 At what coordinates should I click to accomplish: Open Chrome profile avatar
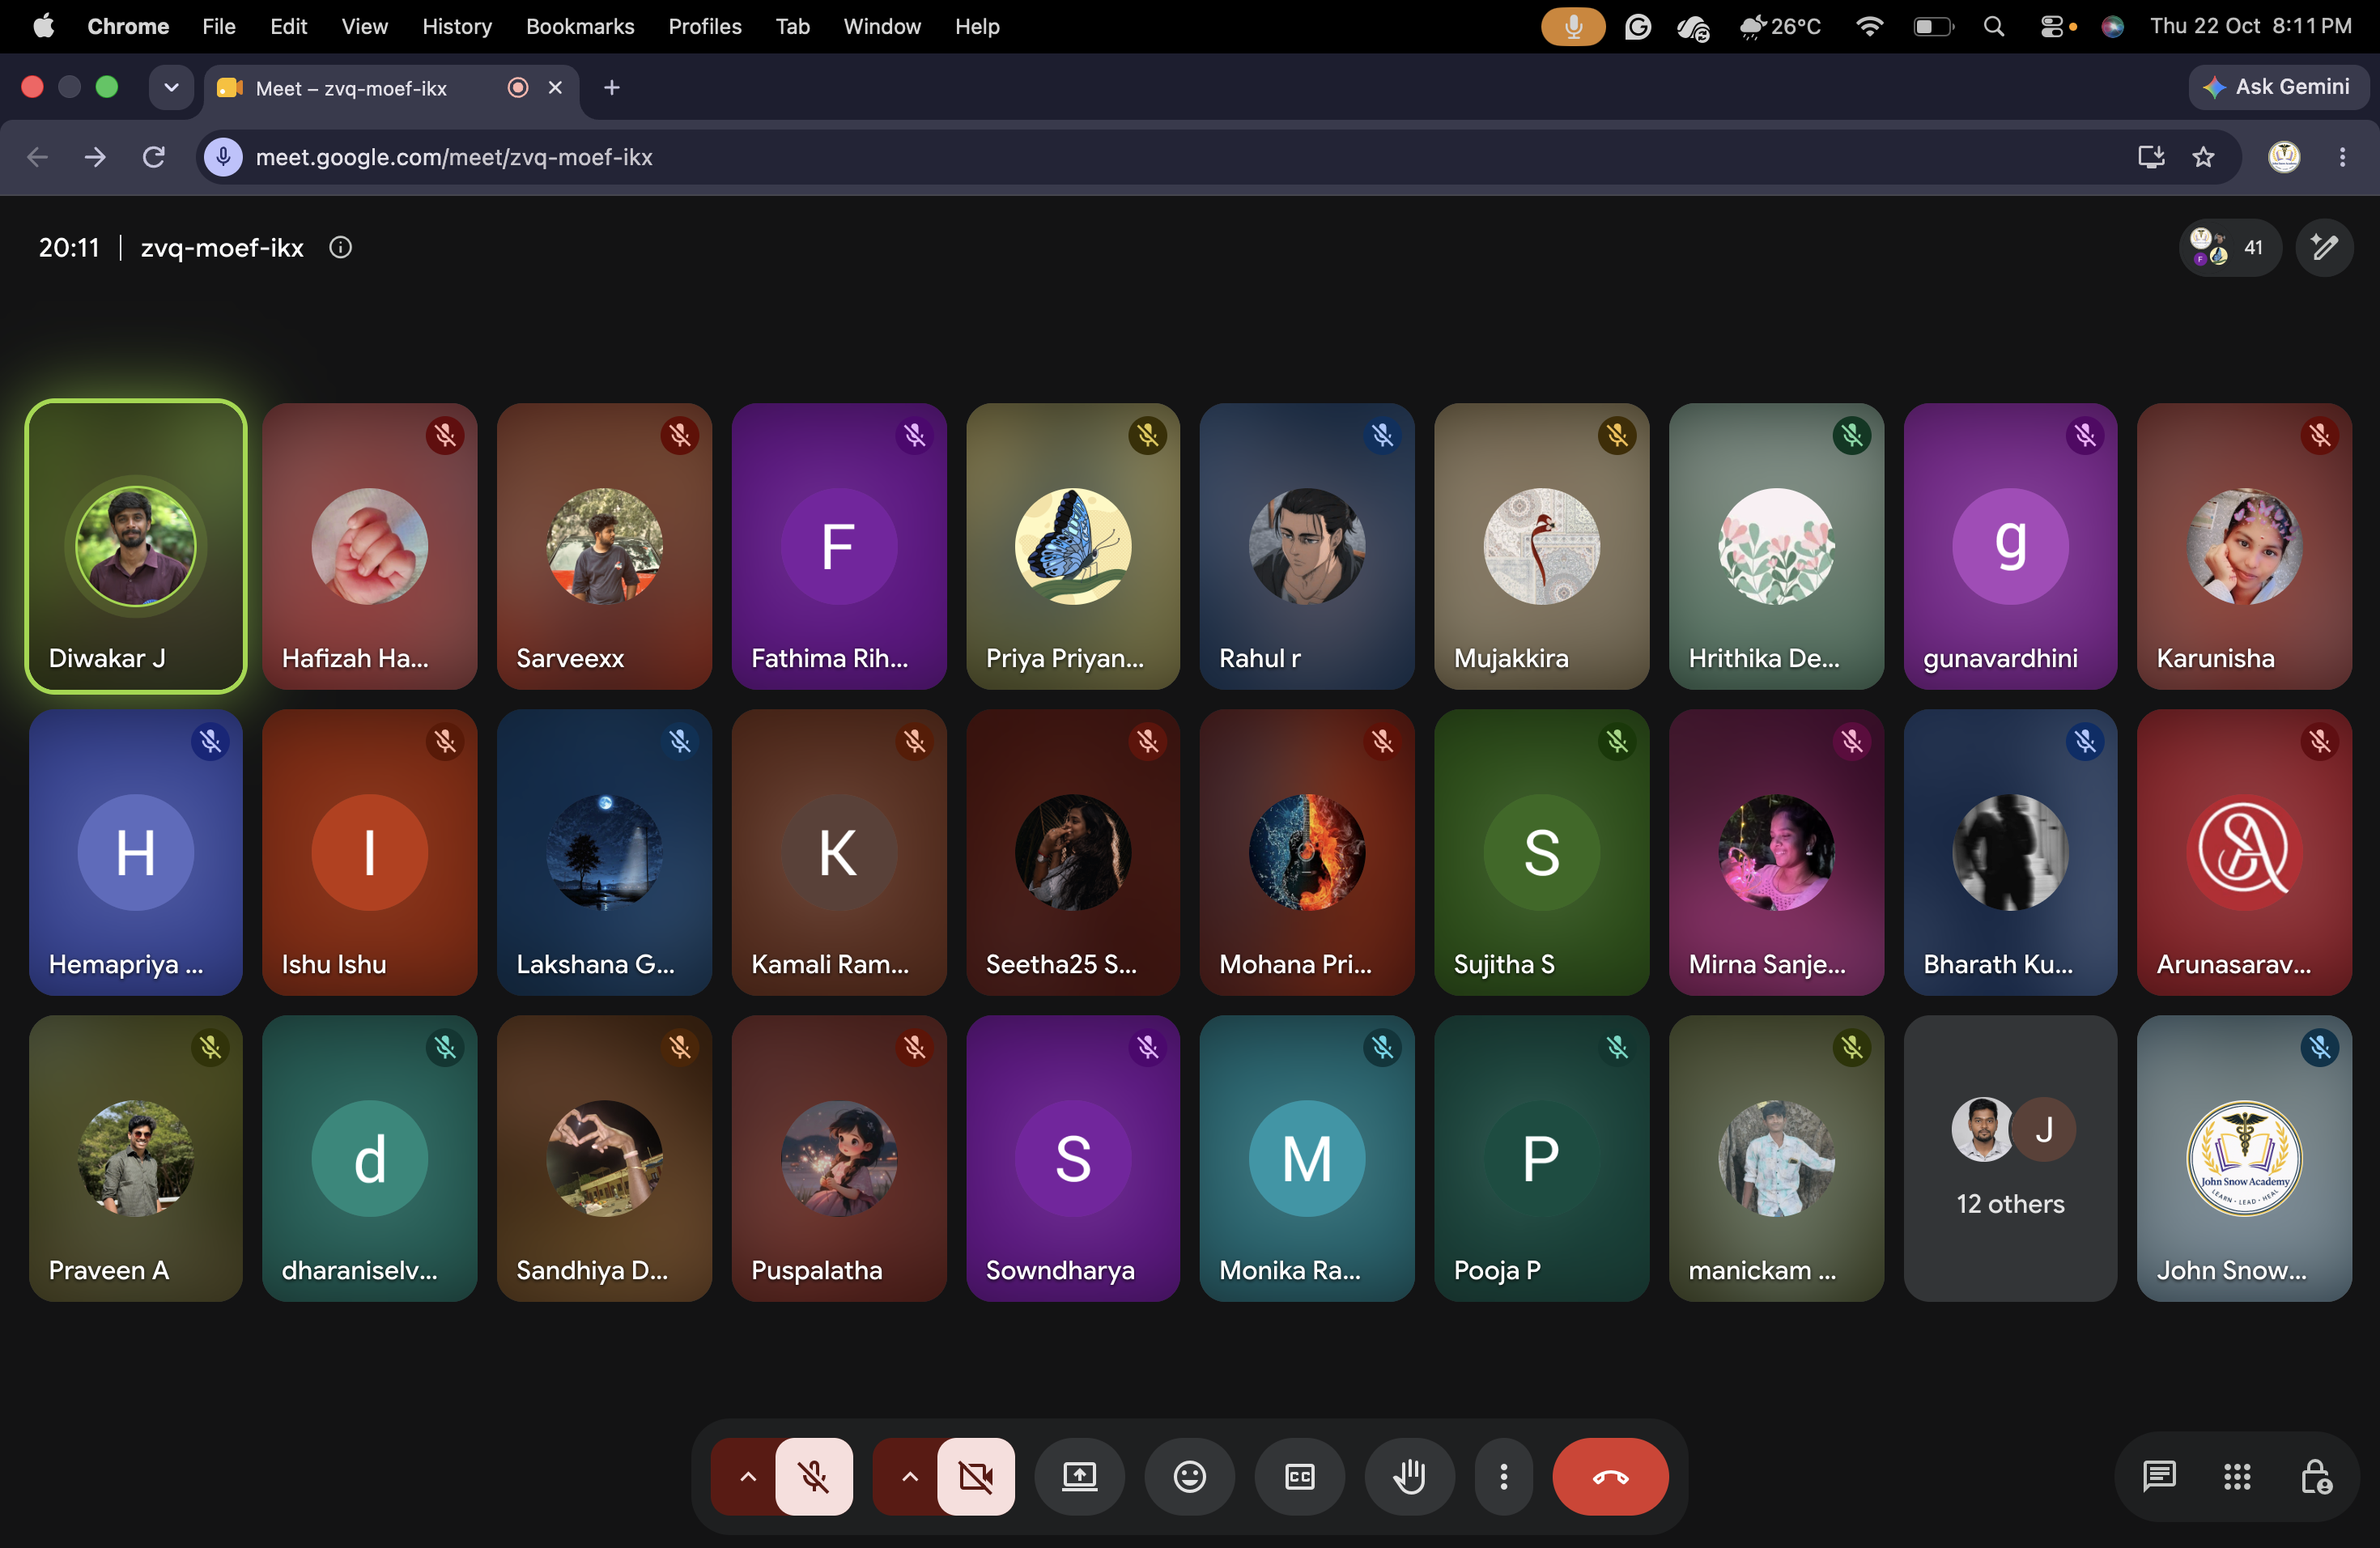[x=2283, y=157]
